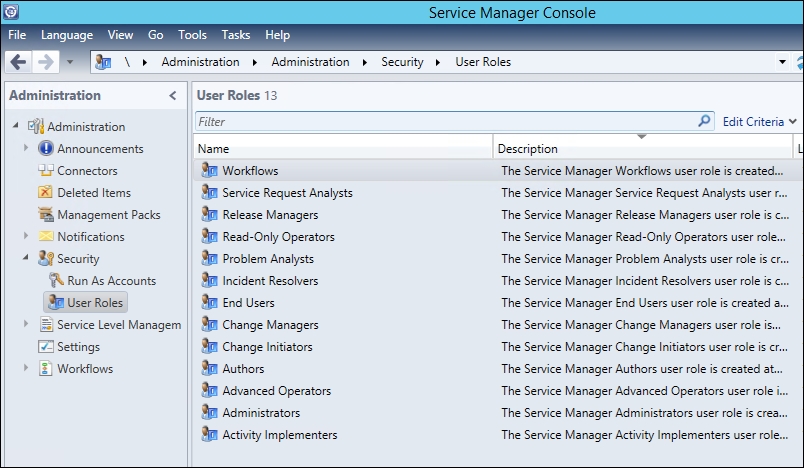Open the Help menu
804x468 pixels.
tap(277, 35)
